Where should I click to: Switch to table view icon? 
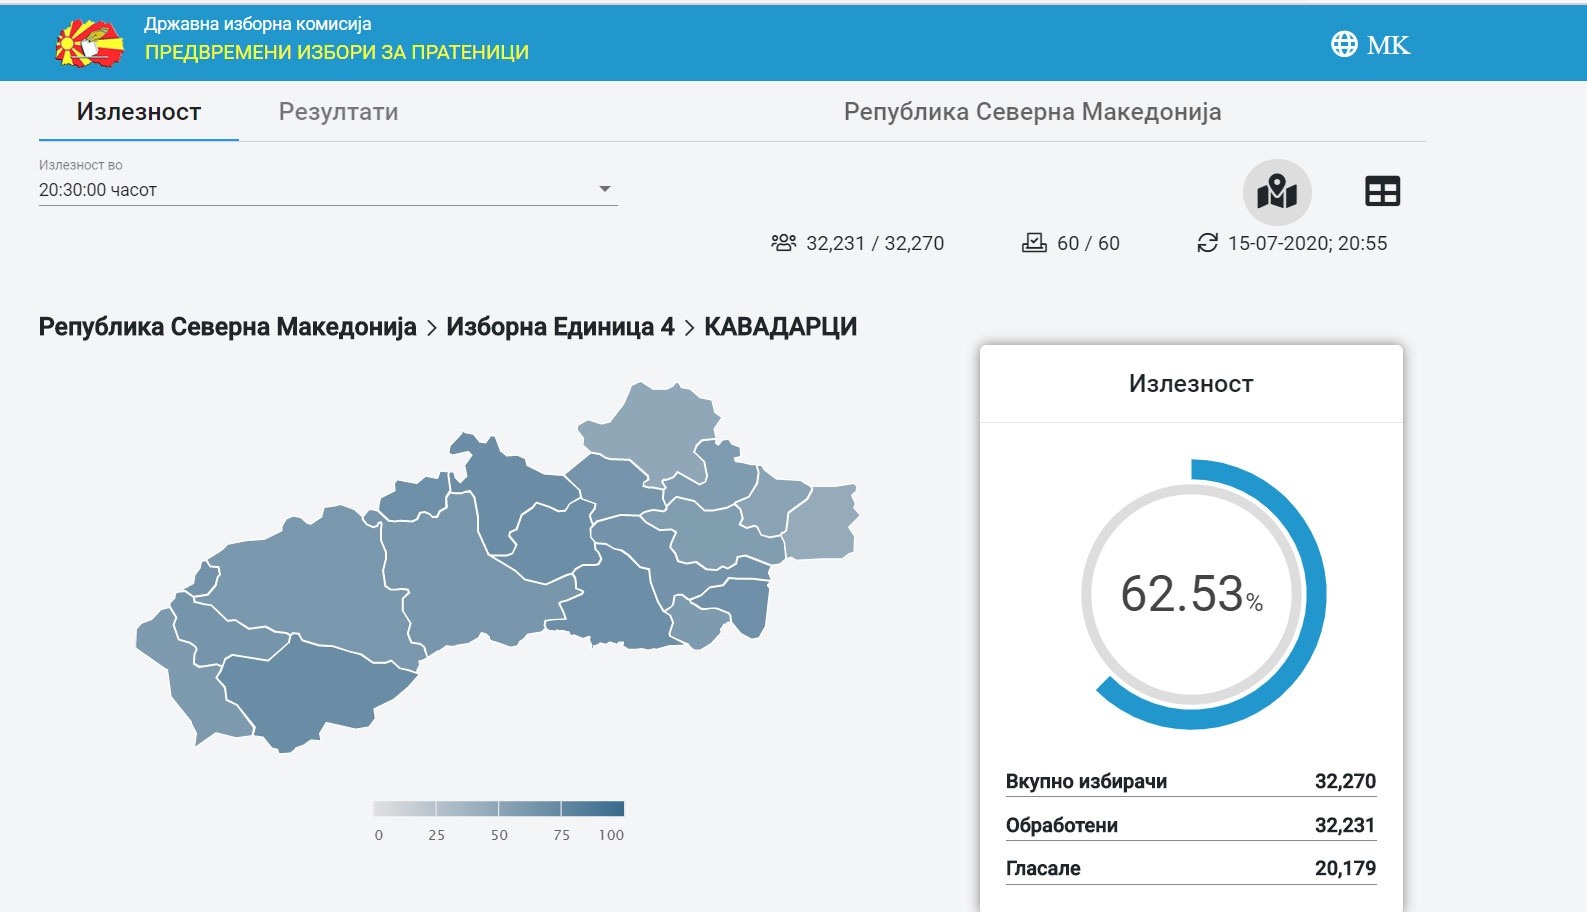(x=1383, y=191)
